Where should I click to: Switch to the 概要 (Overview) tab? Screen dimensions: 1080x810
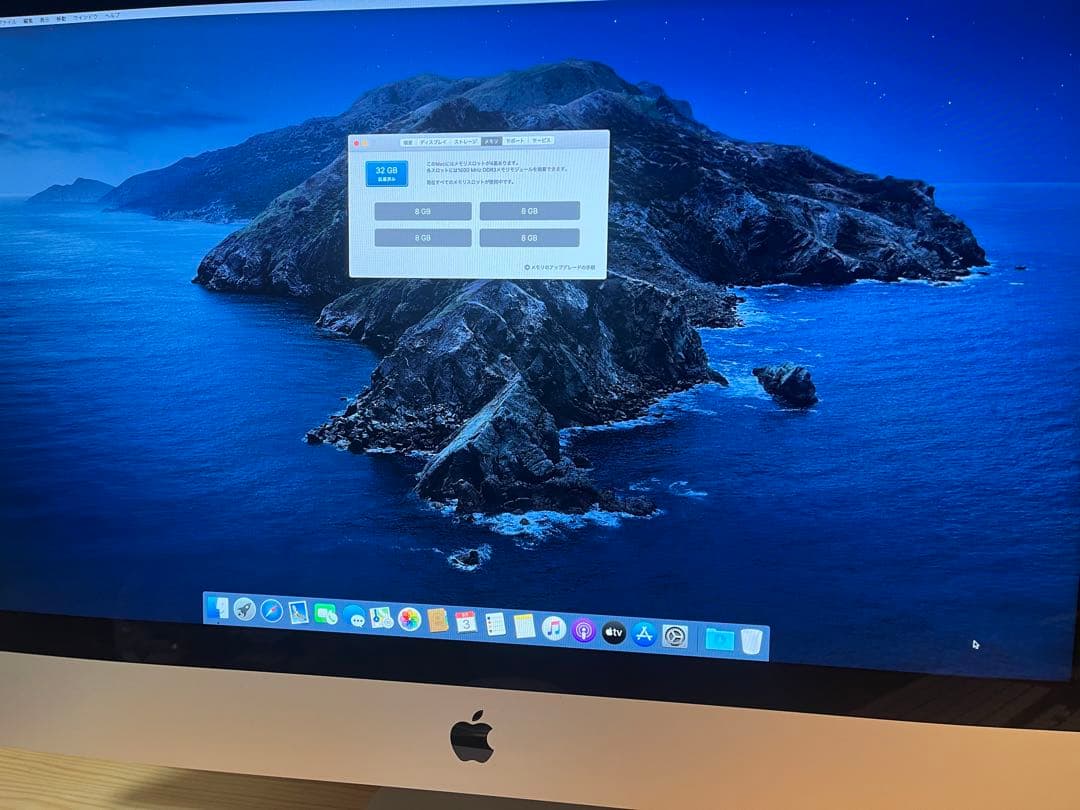[x=407, y=141]
